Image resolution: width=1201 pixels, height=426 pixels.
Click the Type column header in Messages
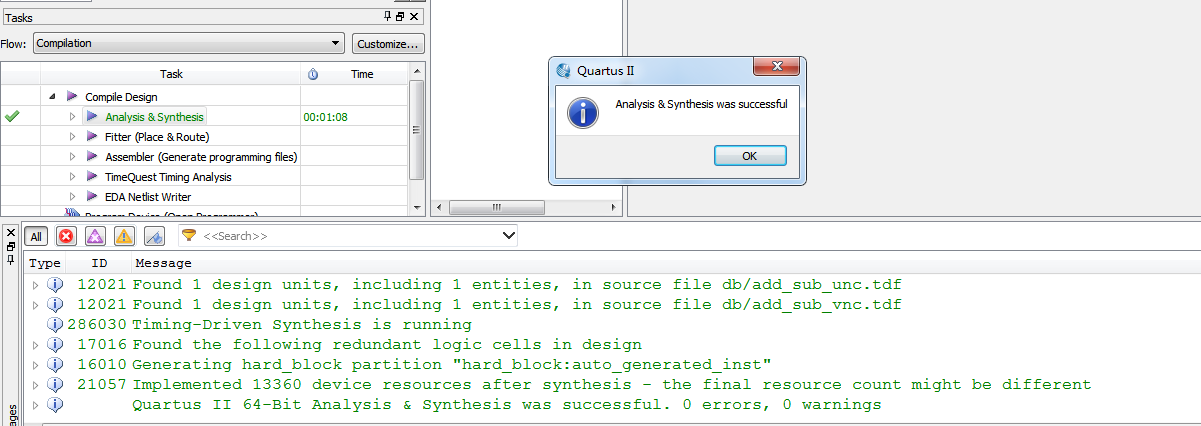tap(45, 264)
